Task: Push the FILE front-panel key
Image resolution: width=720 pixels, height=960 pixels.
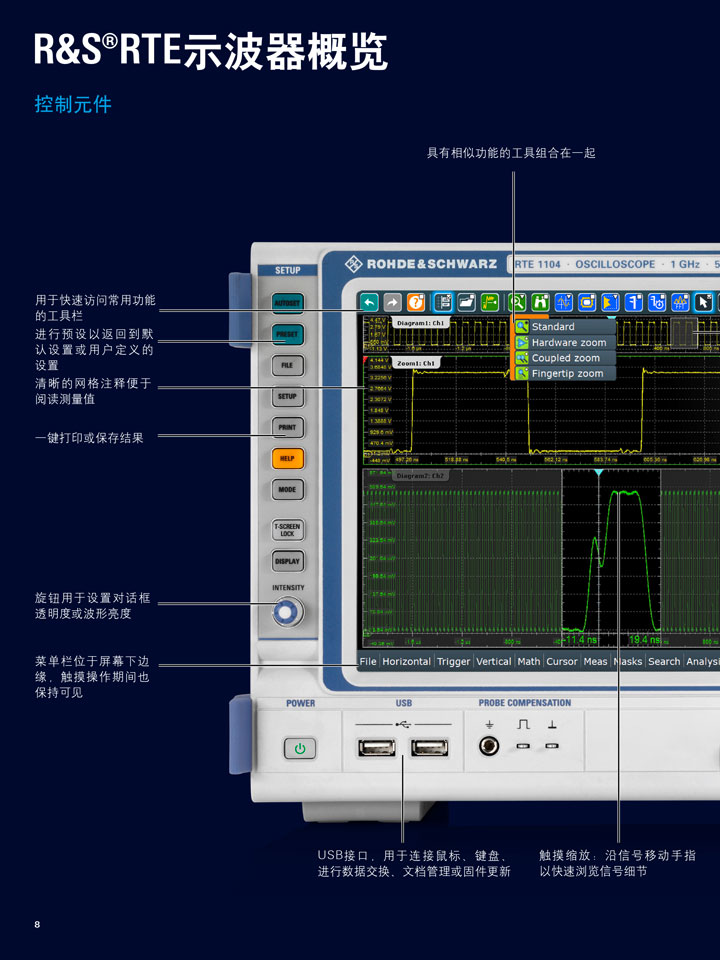Action: point(287,366)
